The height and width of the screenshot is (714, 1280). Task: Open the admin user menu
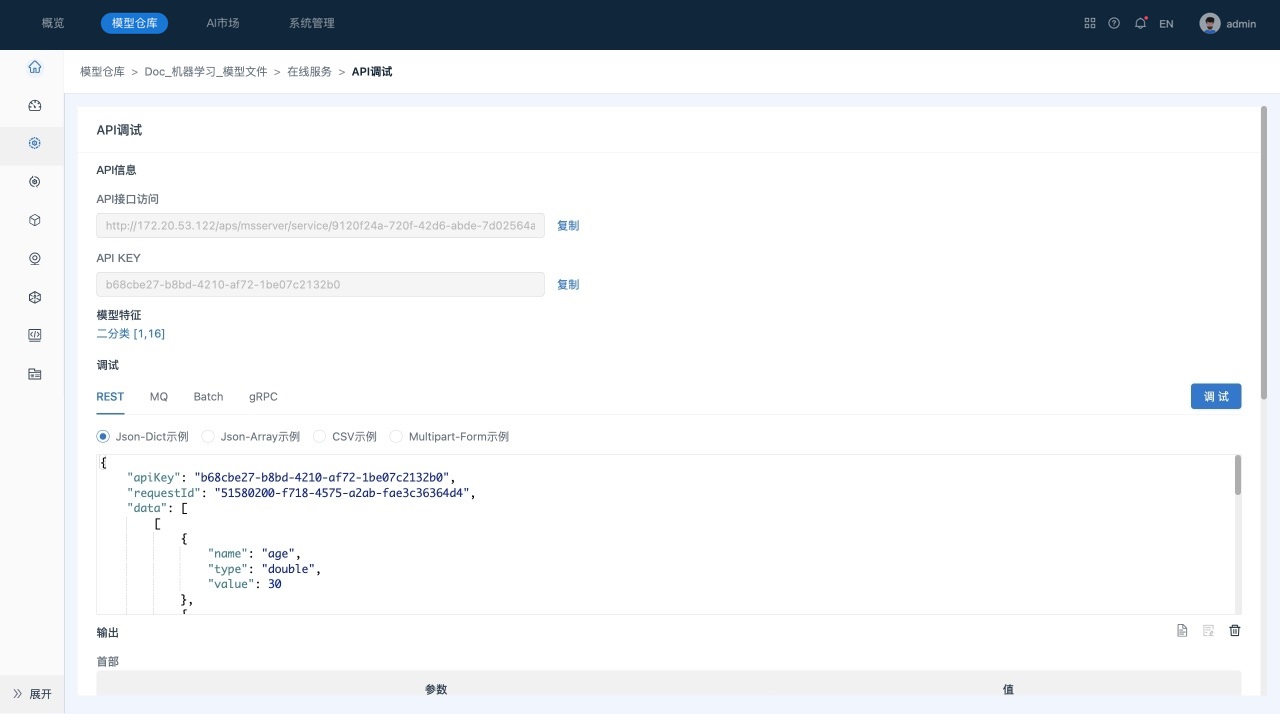pos(1228,24)
